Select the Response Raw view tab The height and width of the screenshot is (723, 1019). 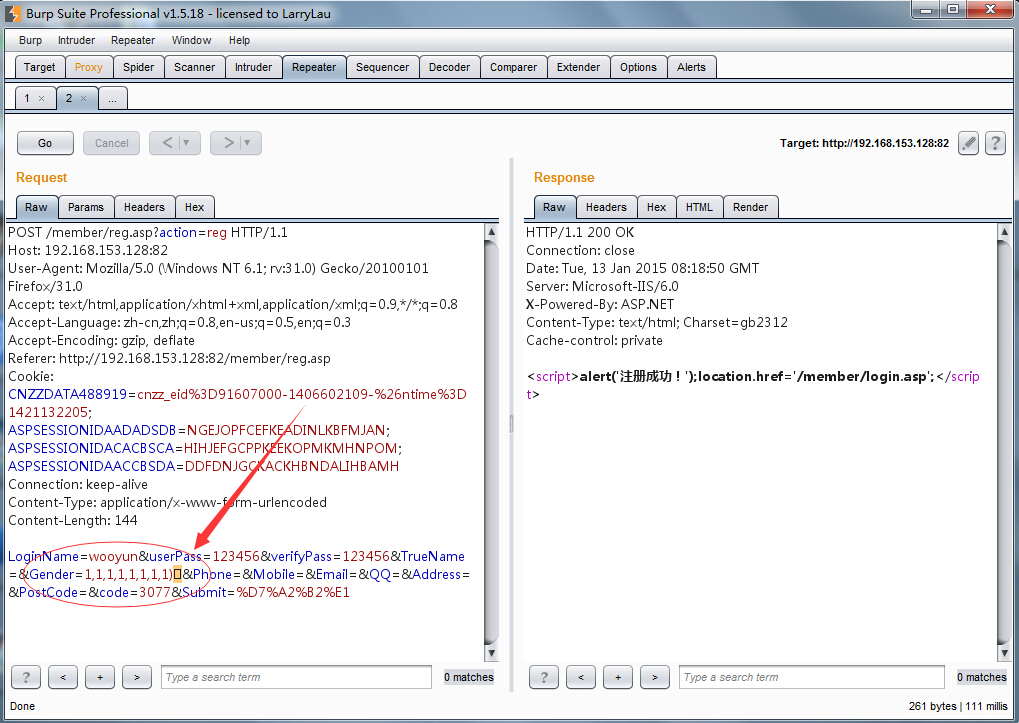coord(554,207)
